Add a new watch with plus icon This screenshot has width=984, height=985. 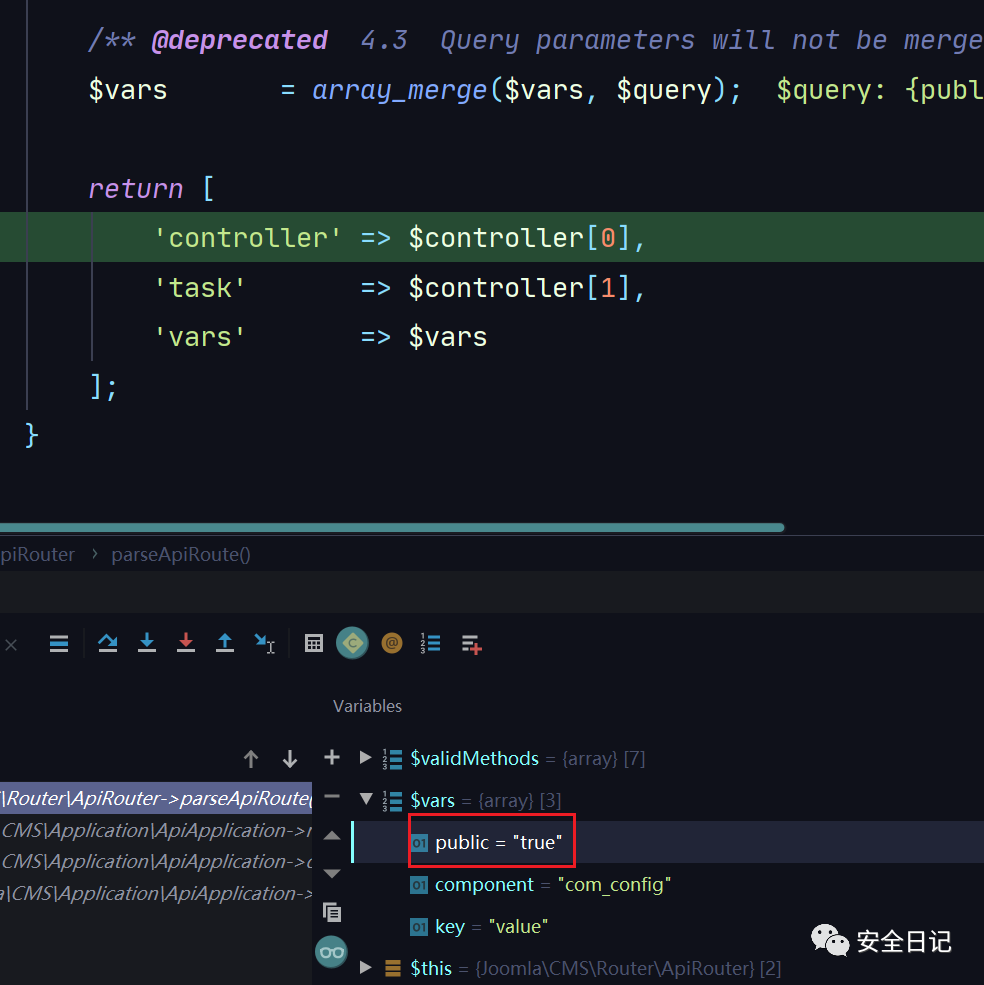(x=332, y=758)
